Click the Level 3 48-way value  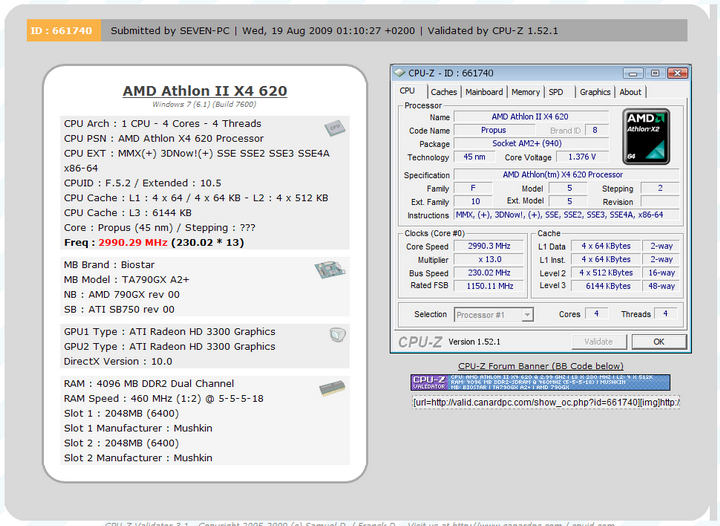(x=661, y=286)
